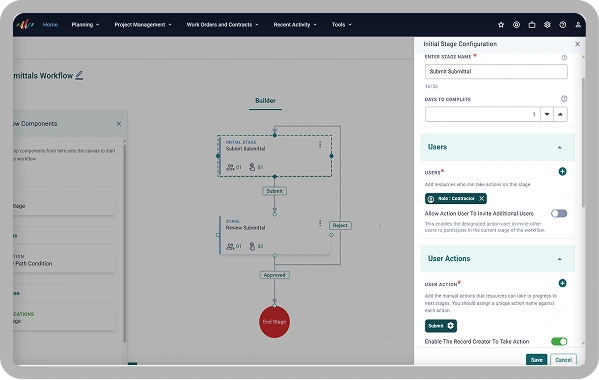Click the components panel vertical scrollbar

coord(125,243)
